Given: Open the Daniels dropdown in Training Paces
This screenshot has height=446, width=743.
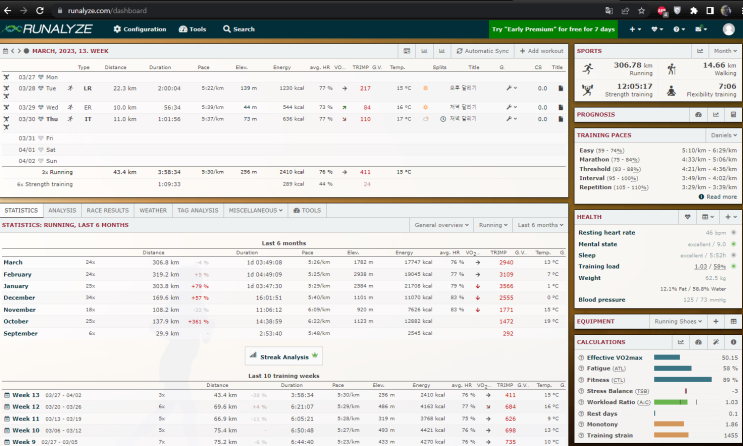Looking at the screenshot, I should [724, 135].
